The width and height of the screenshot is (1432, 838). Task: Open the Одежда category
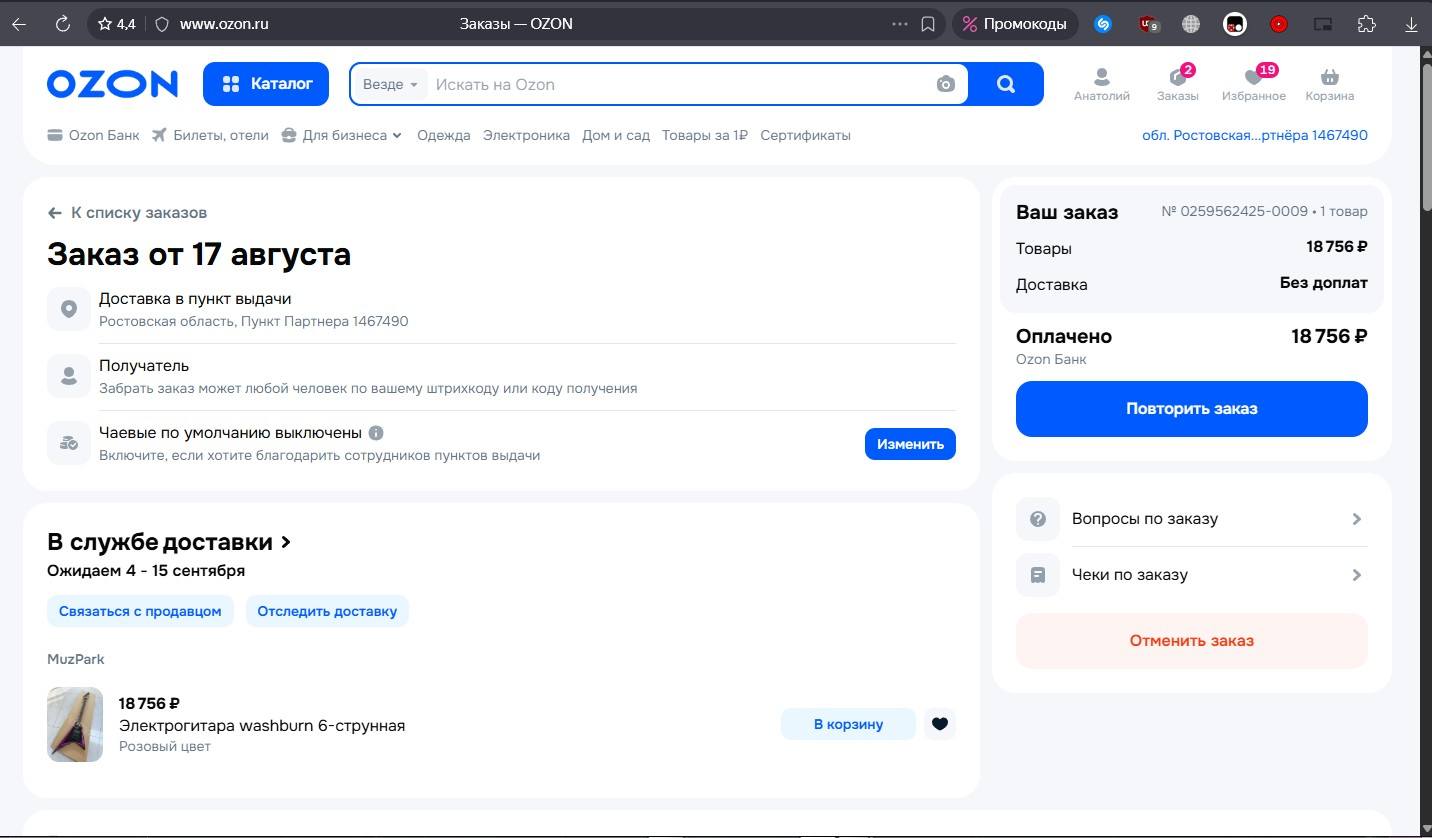point(444,135)
